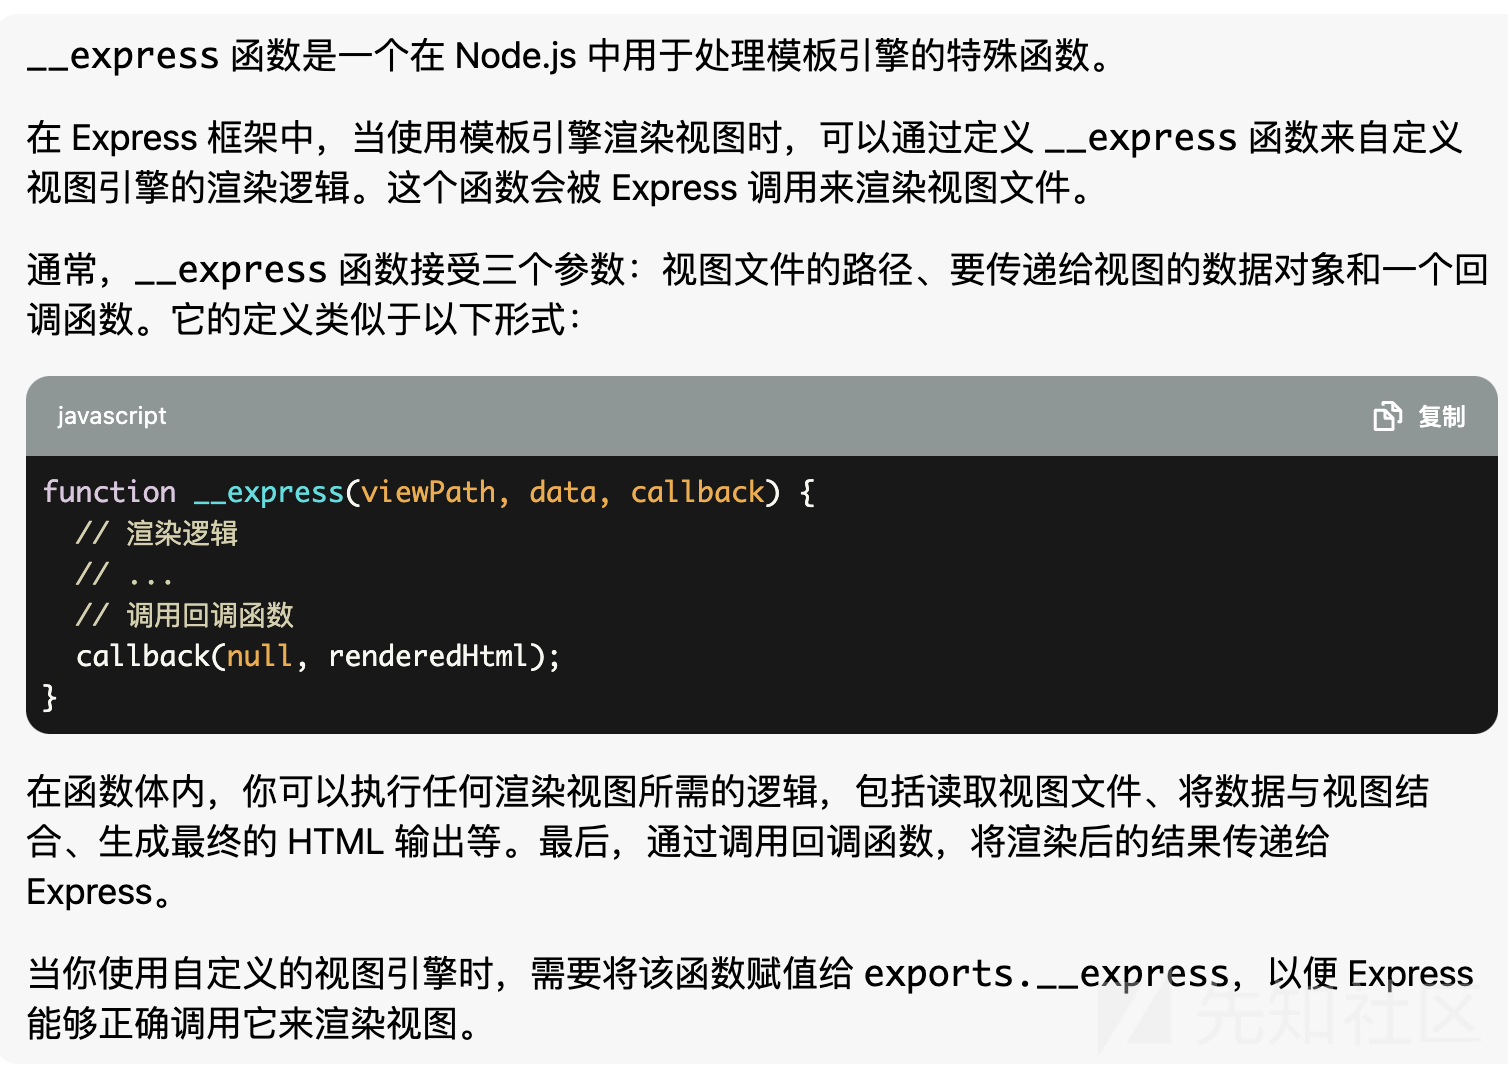The width and height of the screenshot is (1508, 1066).
Task: Click the word Node.js in first sentence
Action: 515,56
